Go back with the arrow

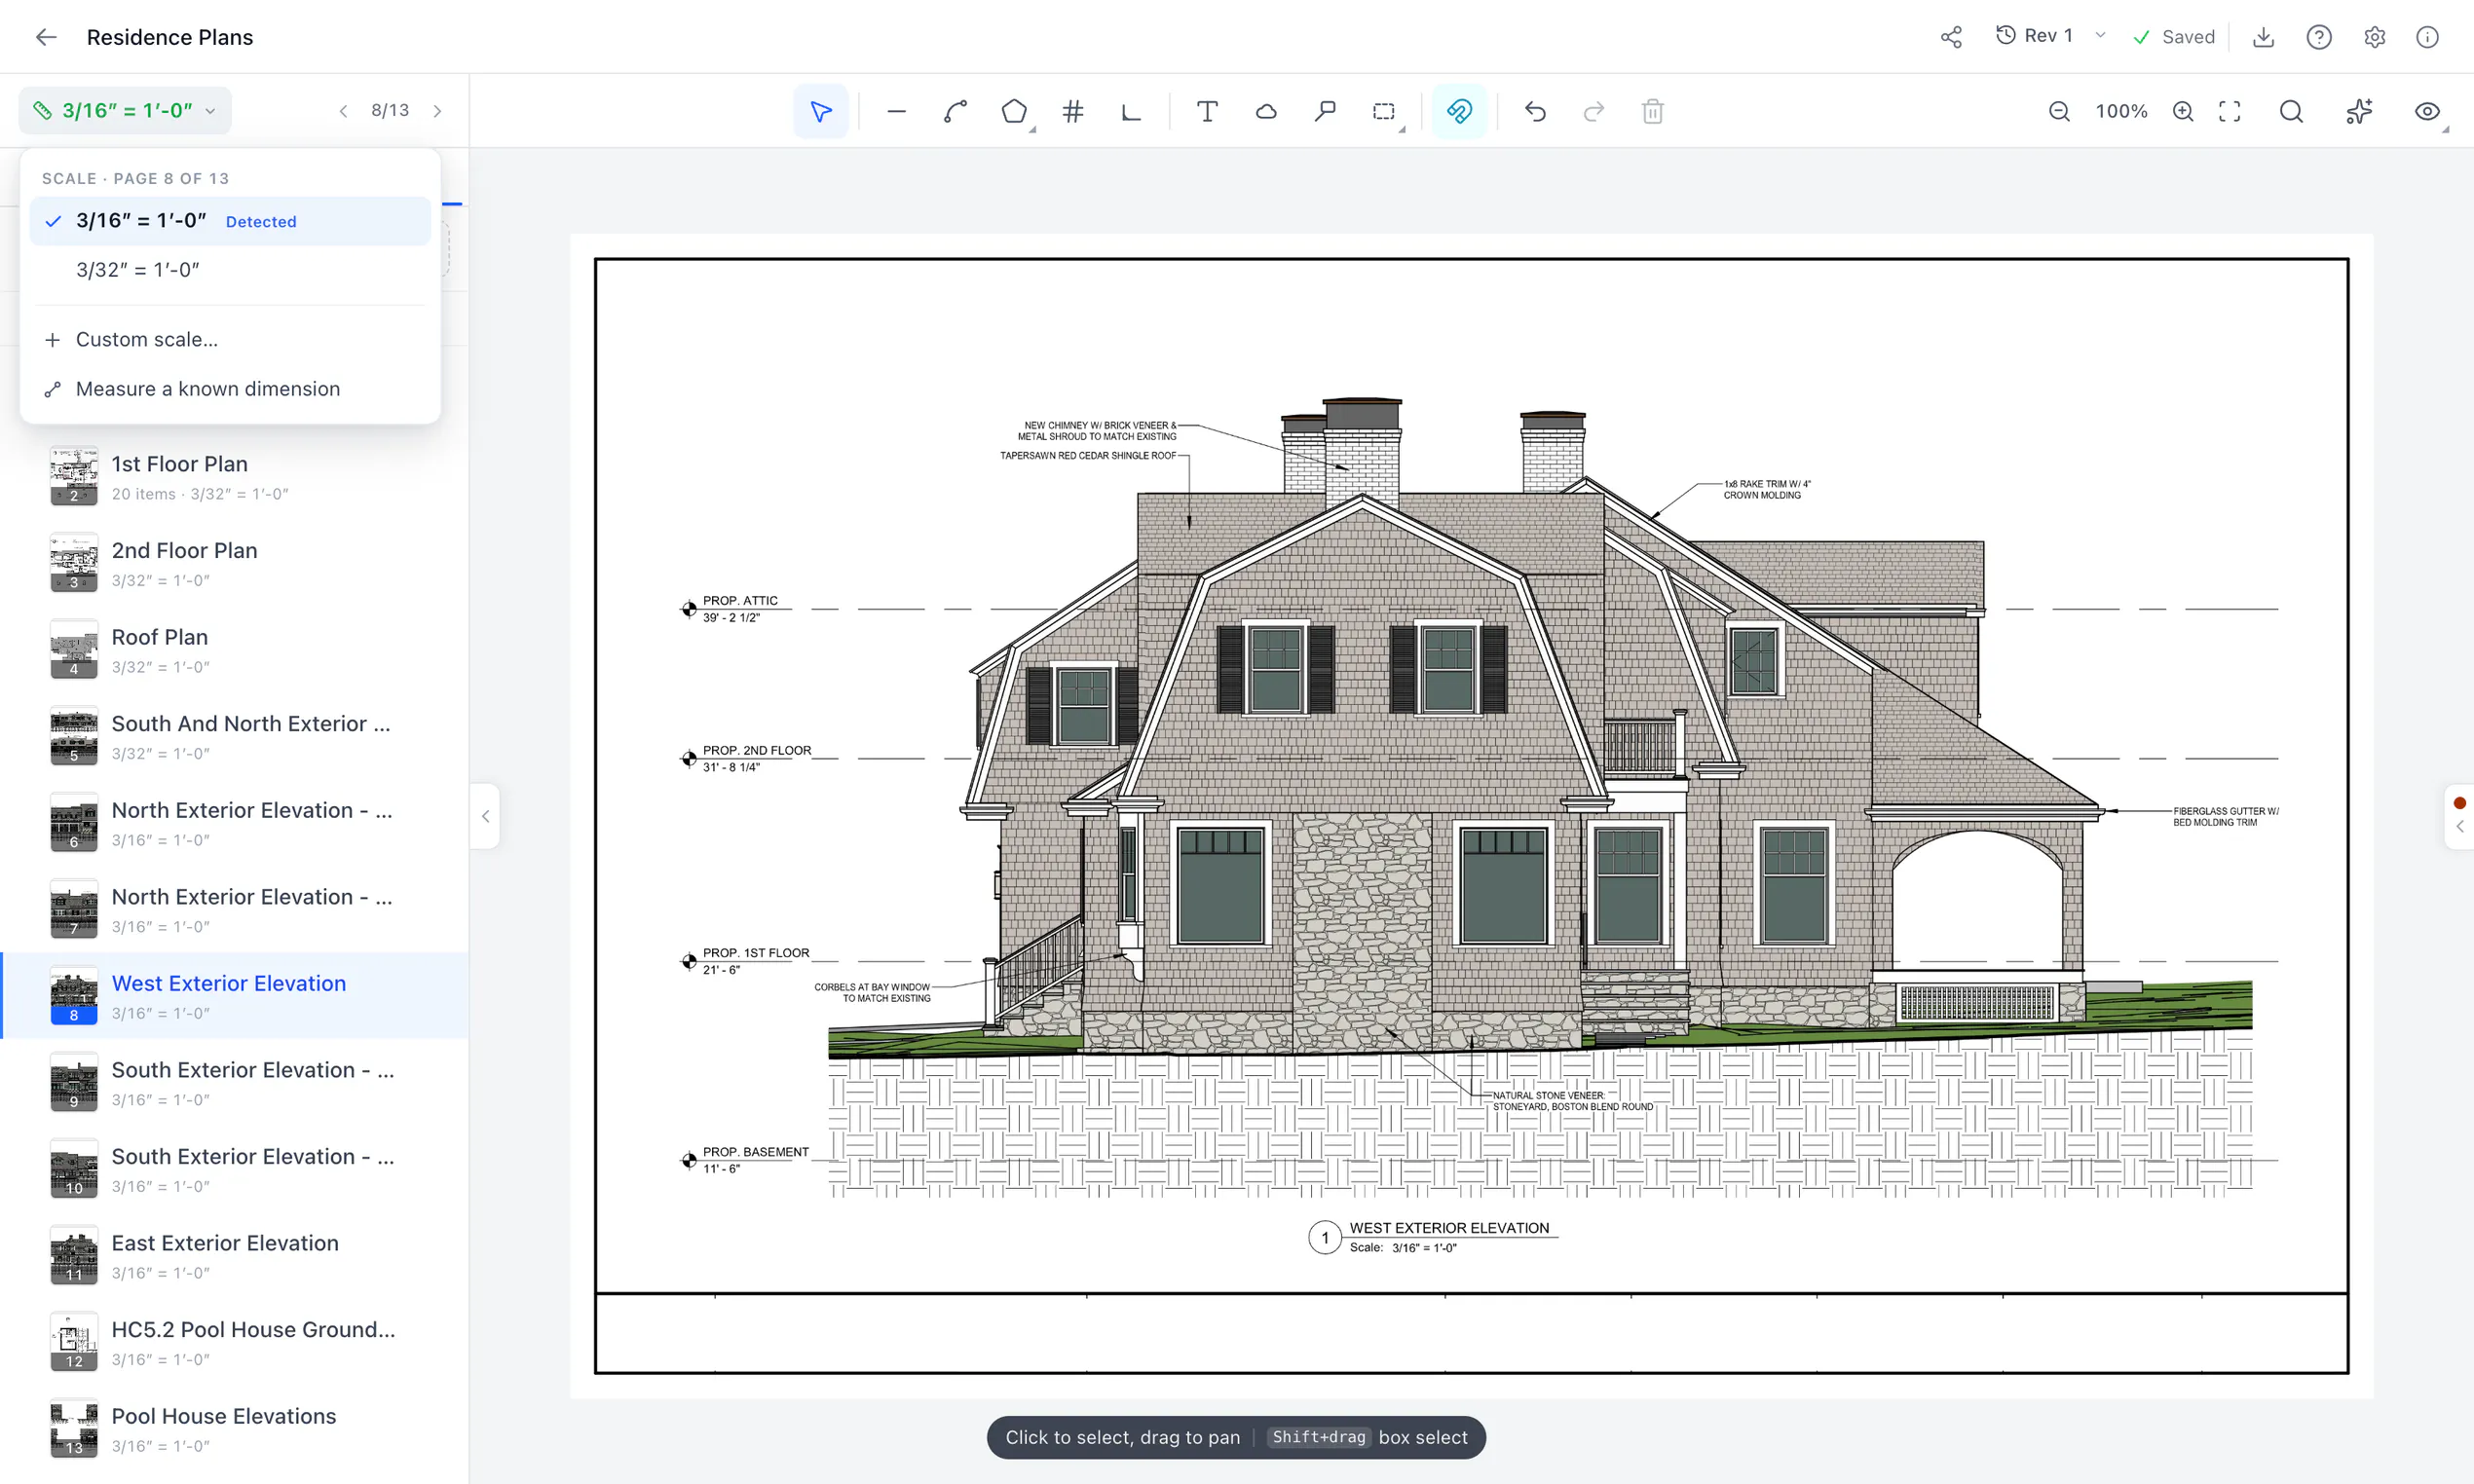tap(46, 37)
